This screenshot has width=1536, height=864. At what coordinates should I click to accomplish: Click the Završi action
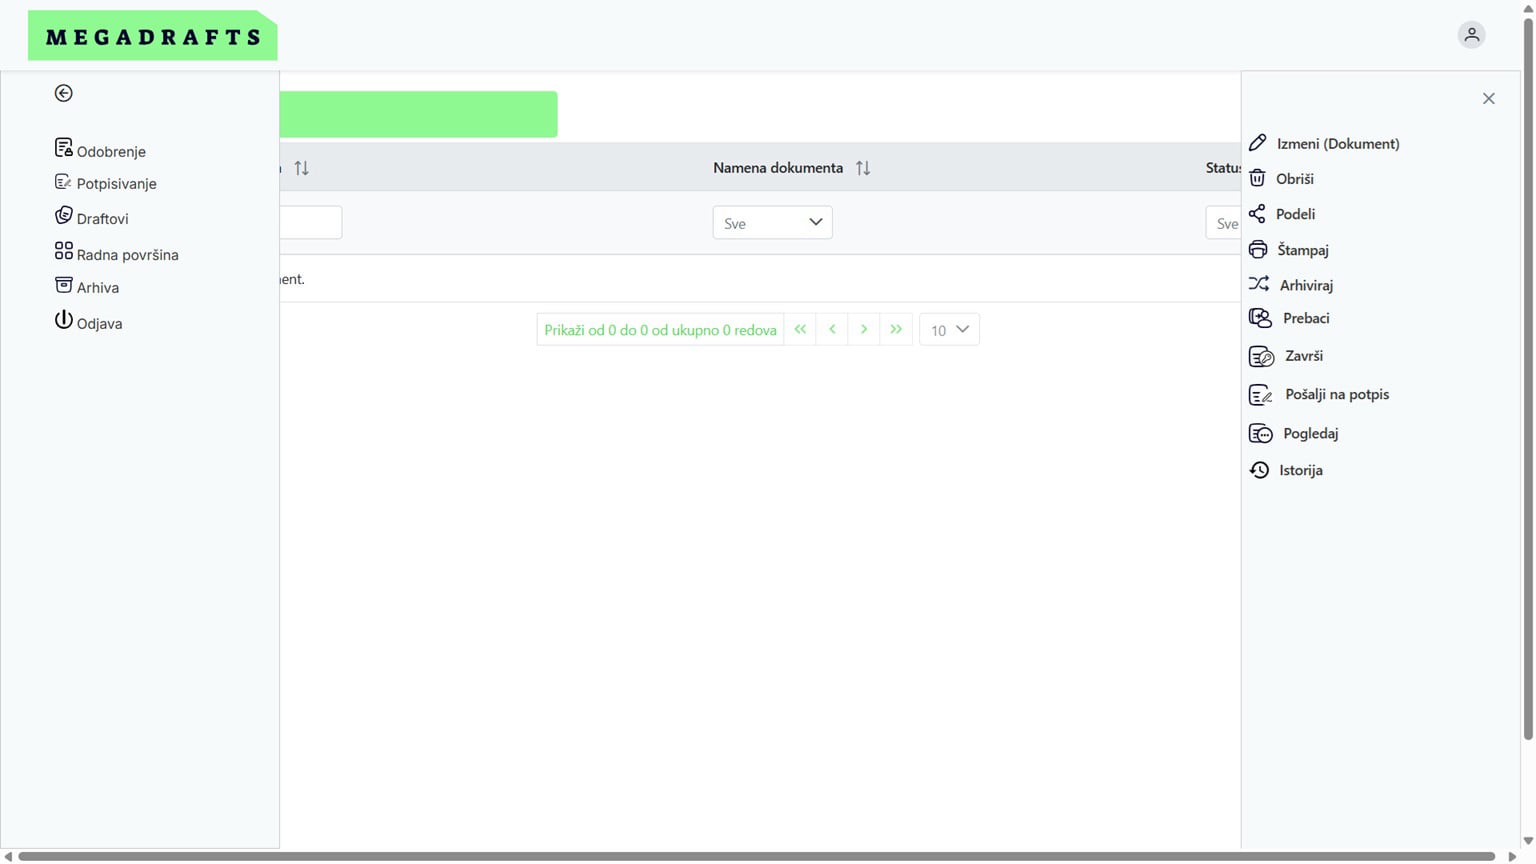coord(1303,356)
